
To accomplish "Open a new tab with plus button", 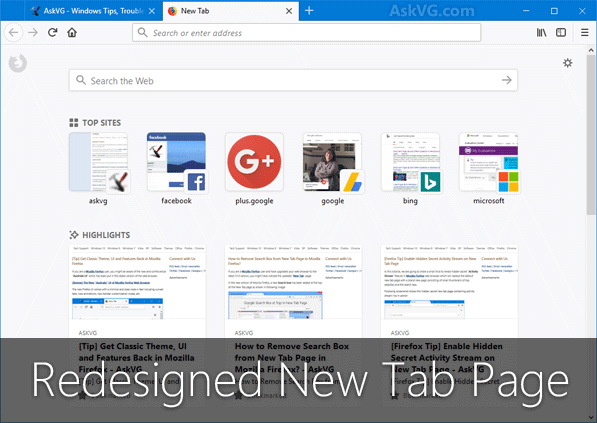I will point(309,11).
